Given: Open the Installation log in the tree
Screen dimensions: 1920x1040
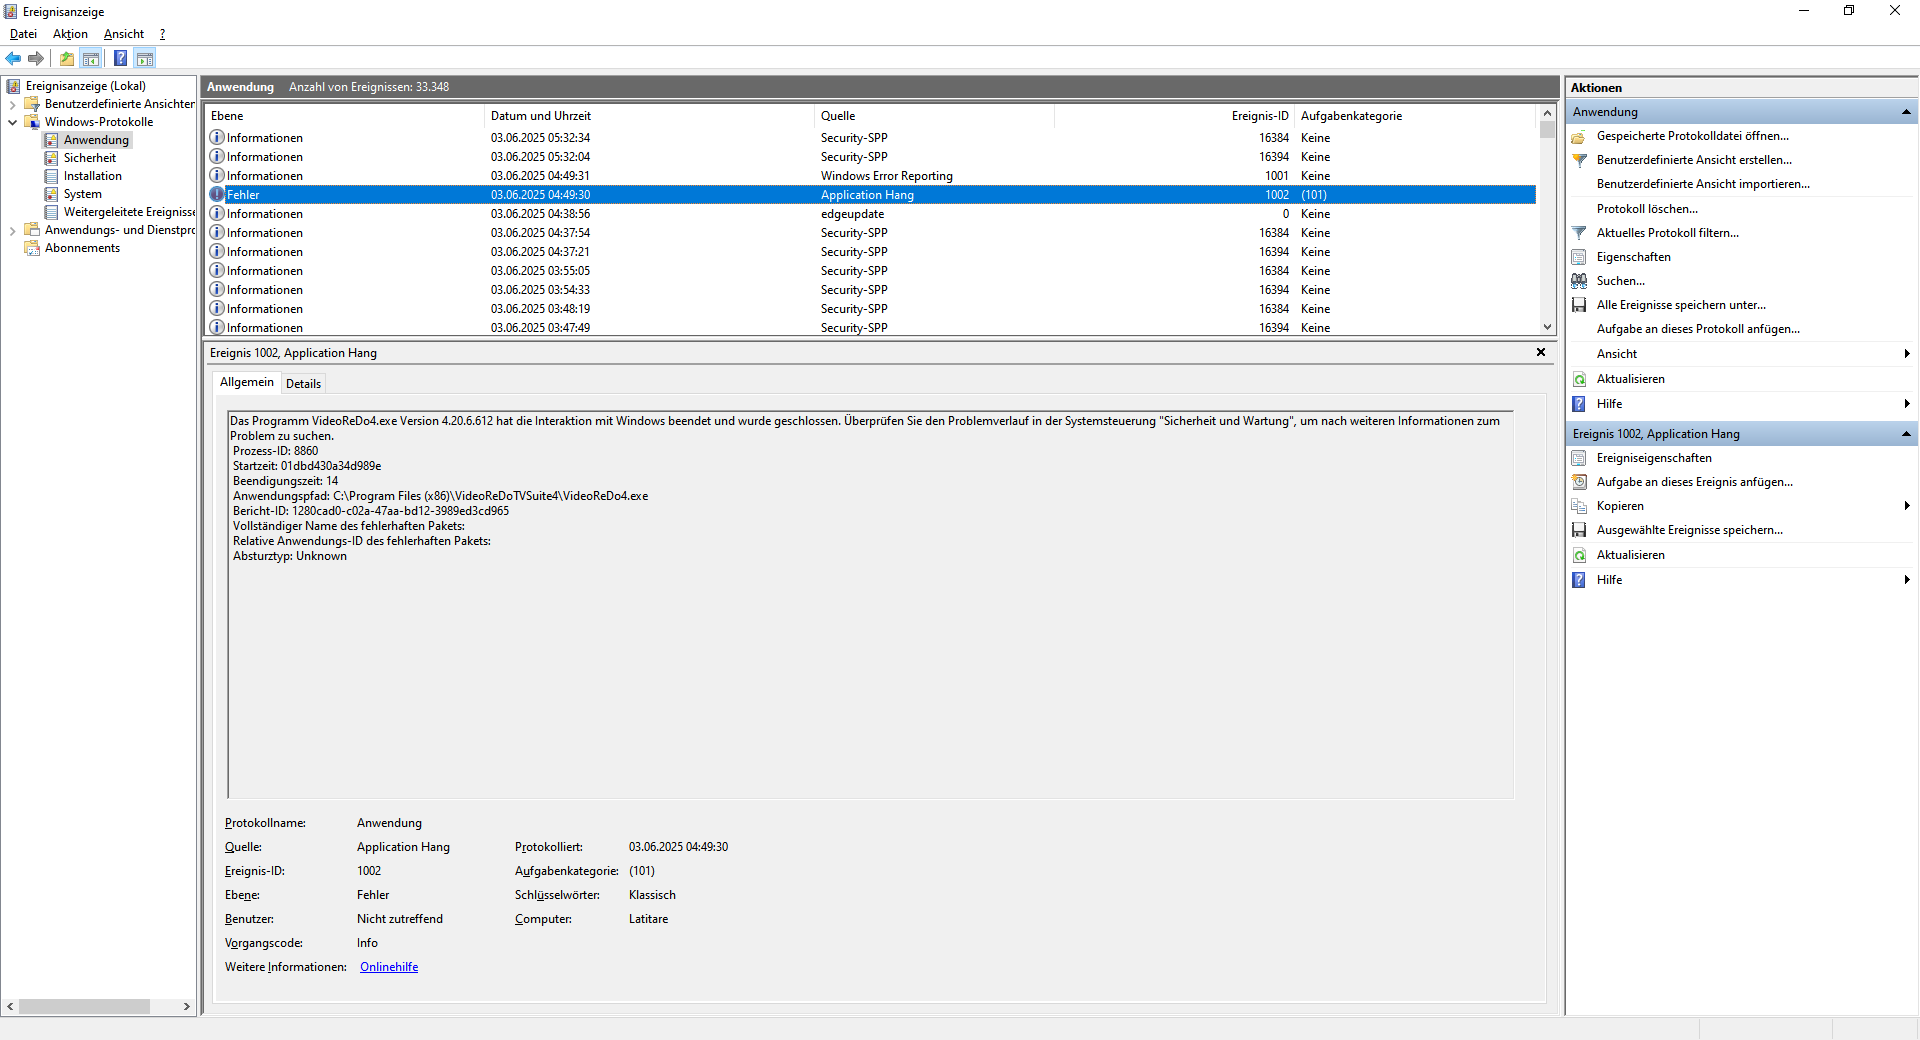Looking at the screenshot, I should tap(93, 176).
